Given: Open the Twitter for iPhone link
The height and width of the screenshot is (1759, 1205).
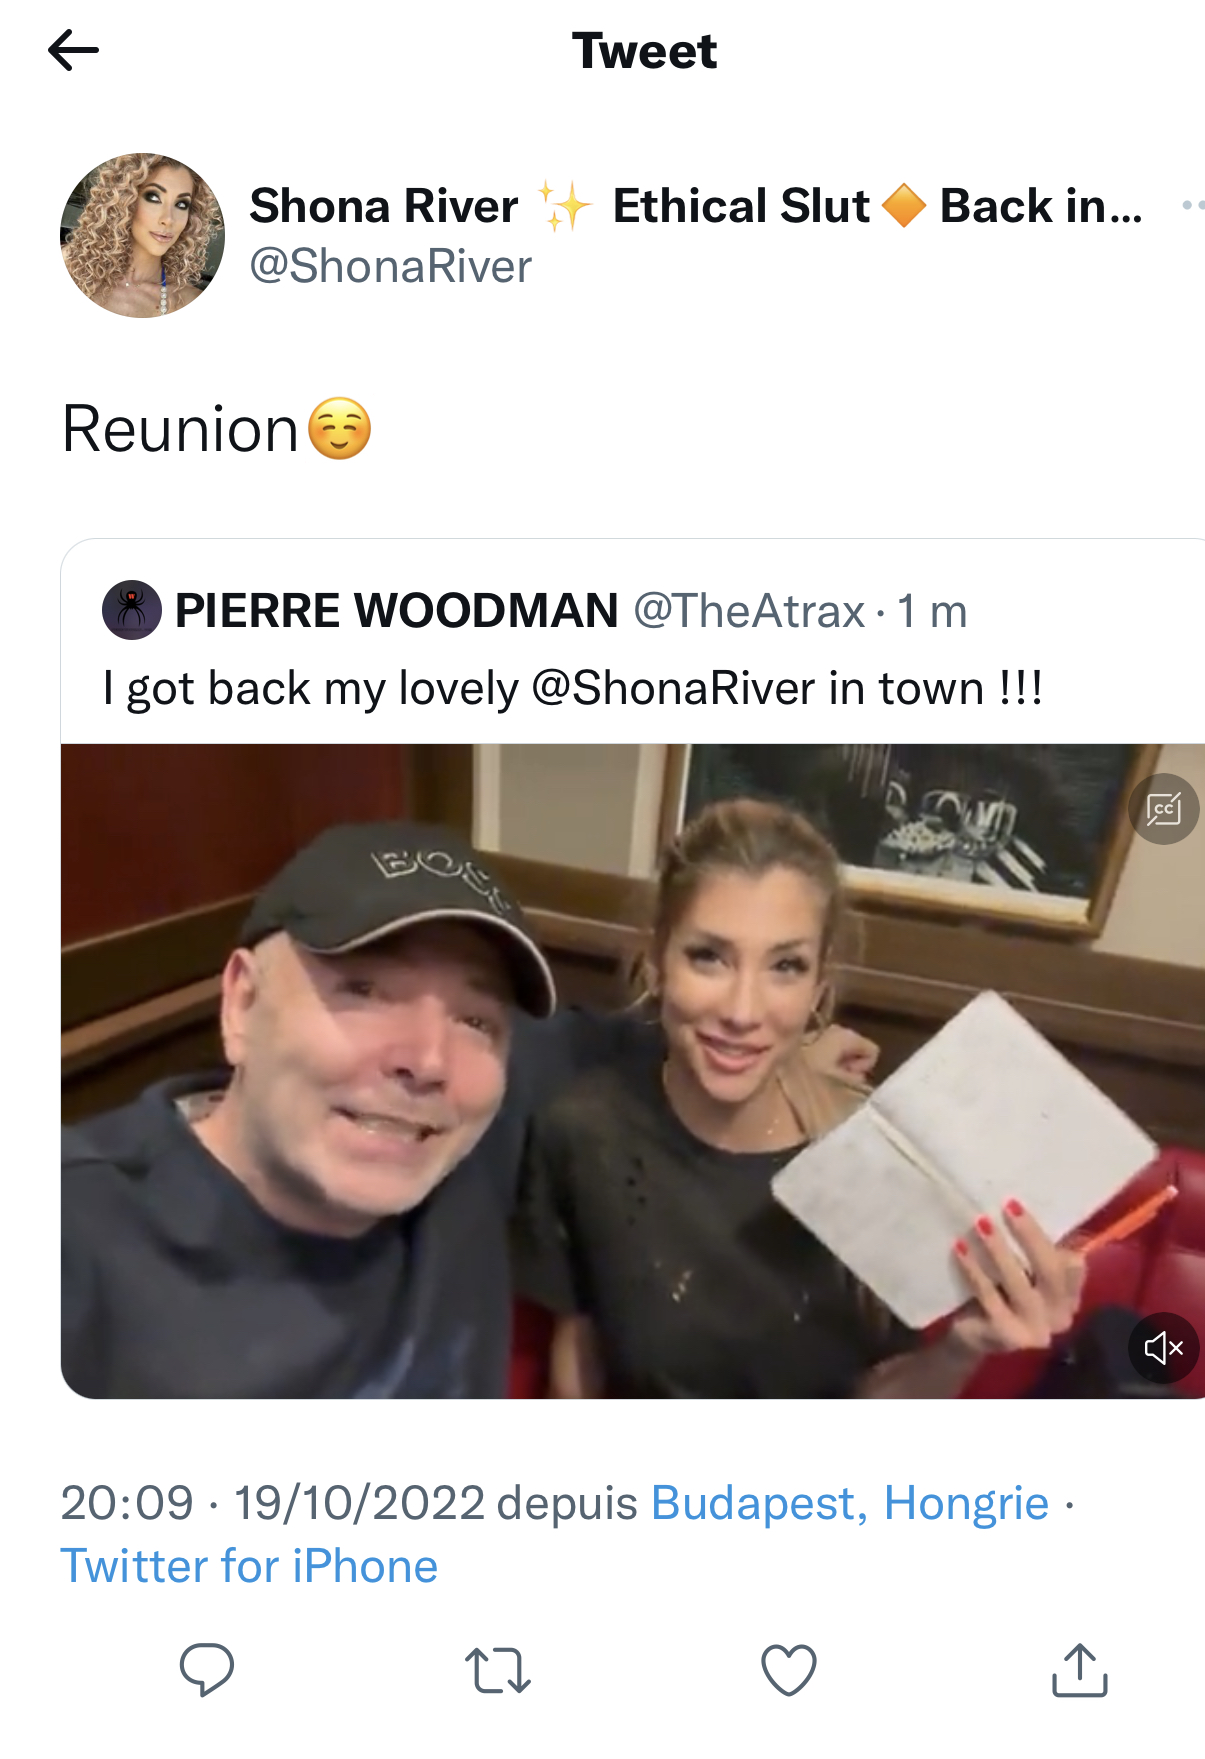Looking at the screenshot, I should point(249,1566).
